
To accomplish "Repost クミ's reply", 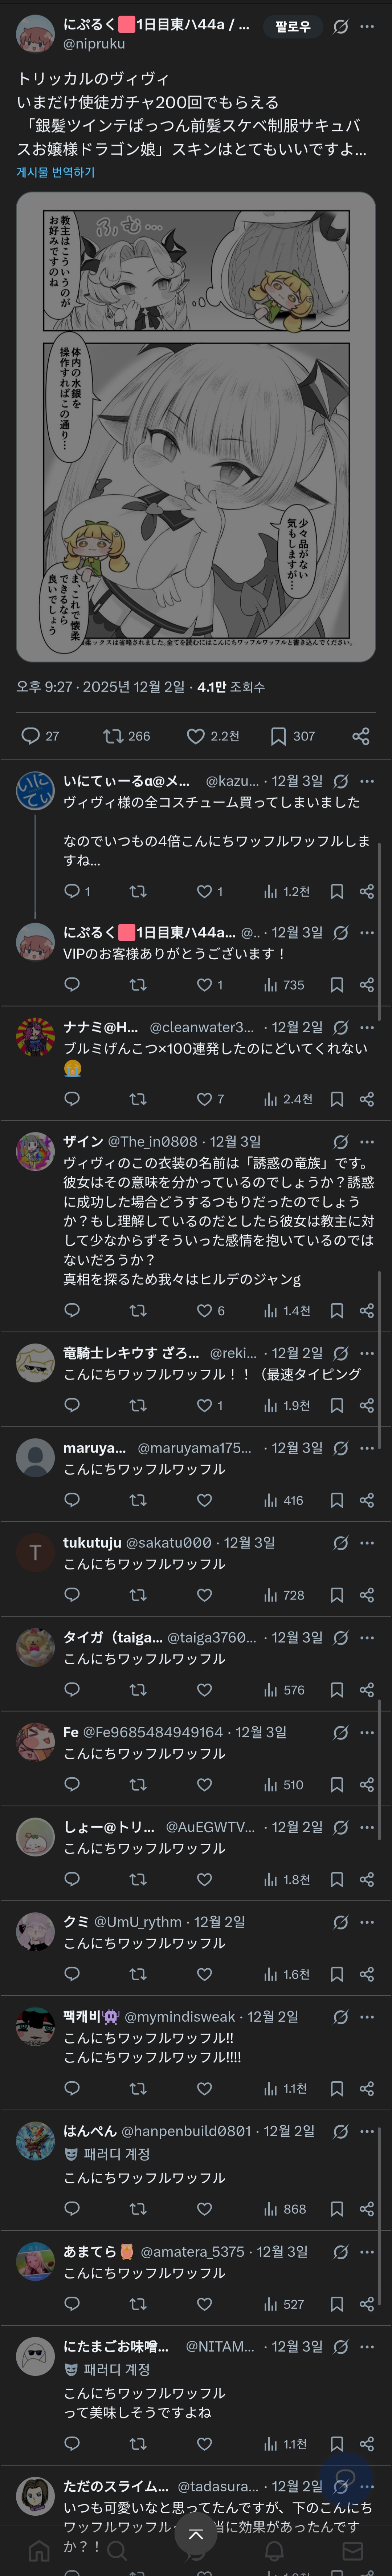I will click(x=138, y=1974).
